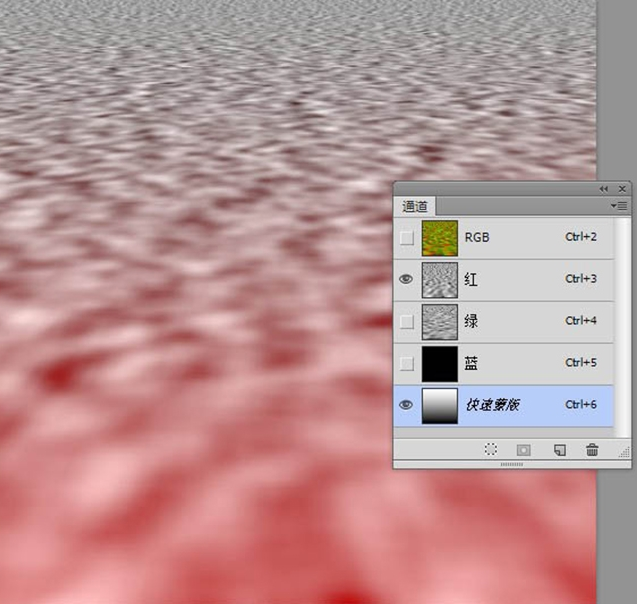
Task: Click the Ctrl+5 shortcut label
Action: click(x=581, y=362)
